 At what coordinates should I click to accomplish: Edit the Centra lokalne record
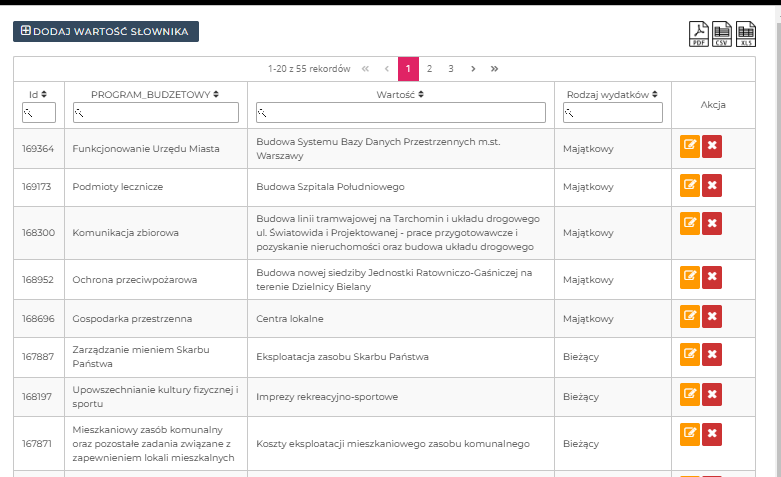690,317
